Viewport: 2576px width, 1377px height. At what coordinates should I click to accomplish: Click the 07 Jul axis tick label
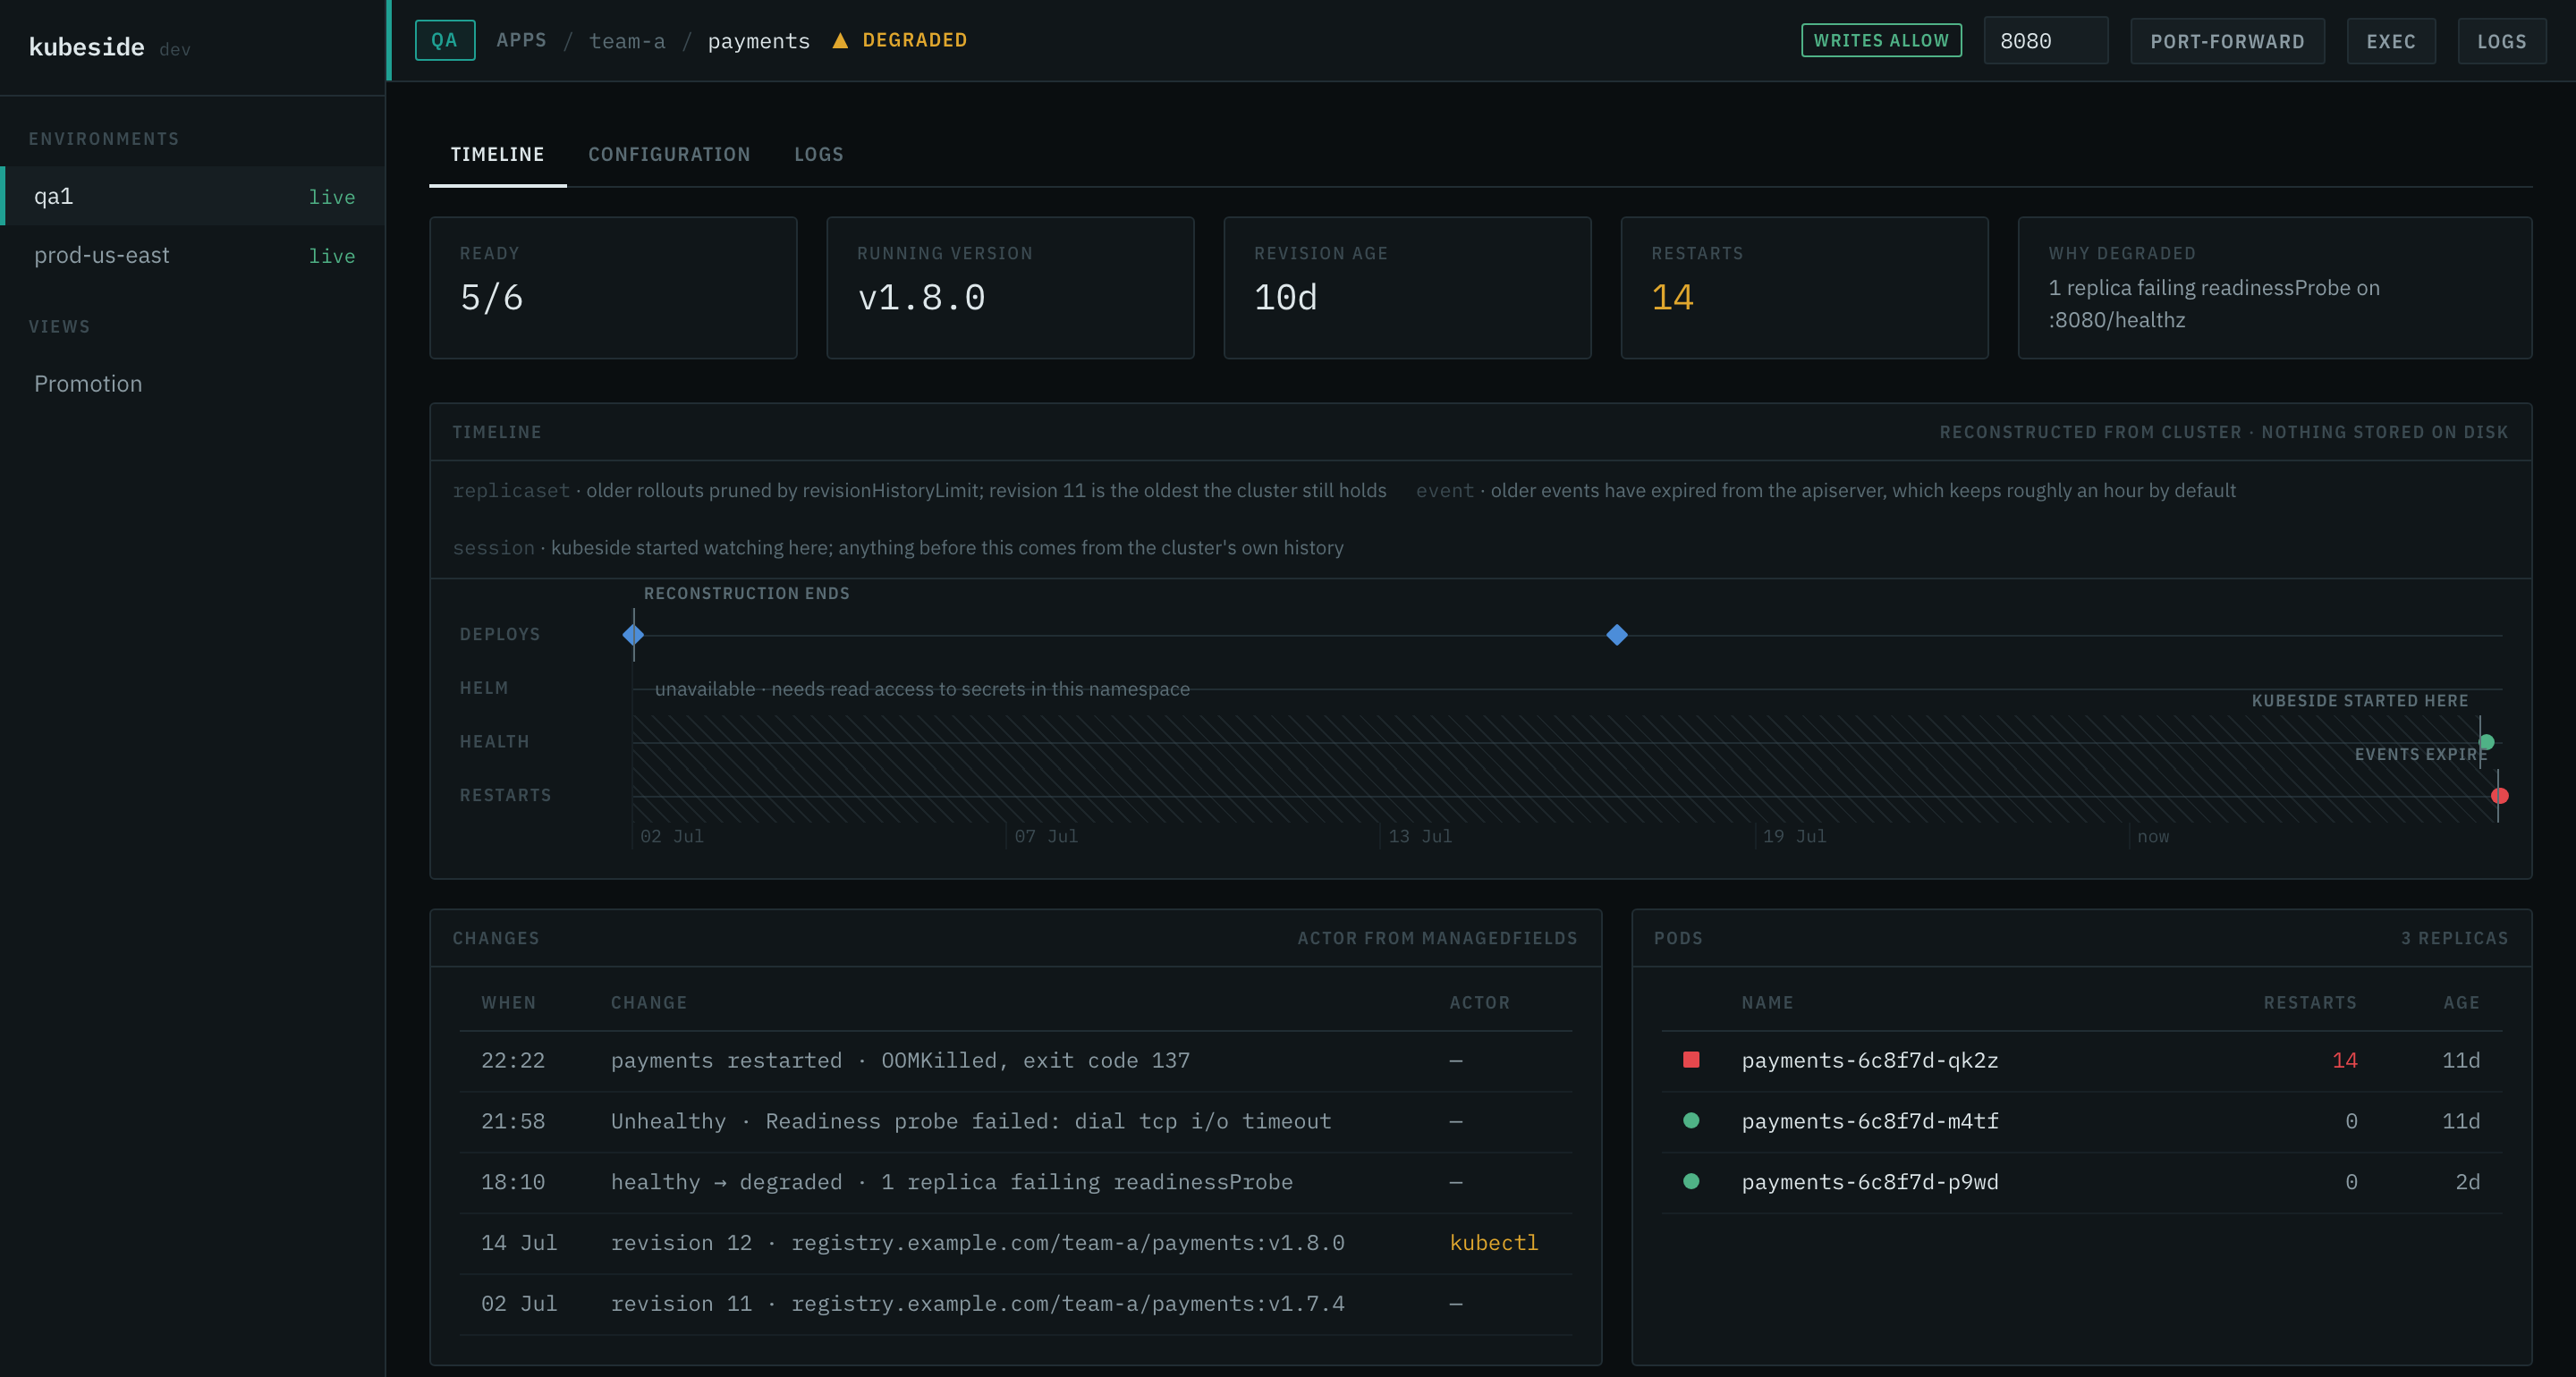(1046, 836)
